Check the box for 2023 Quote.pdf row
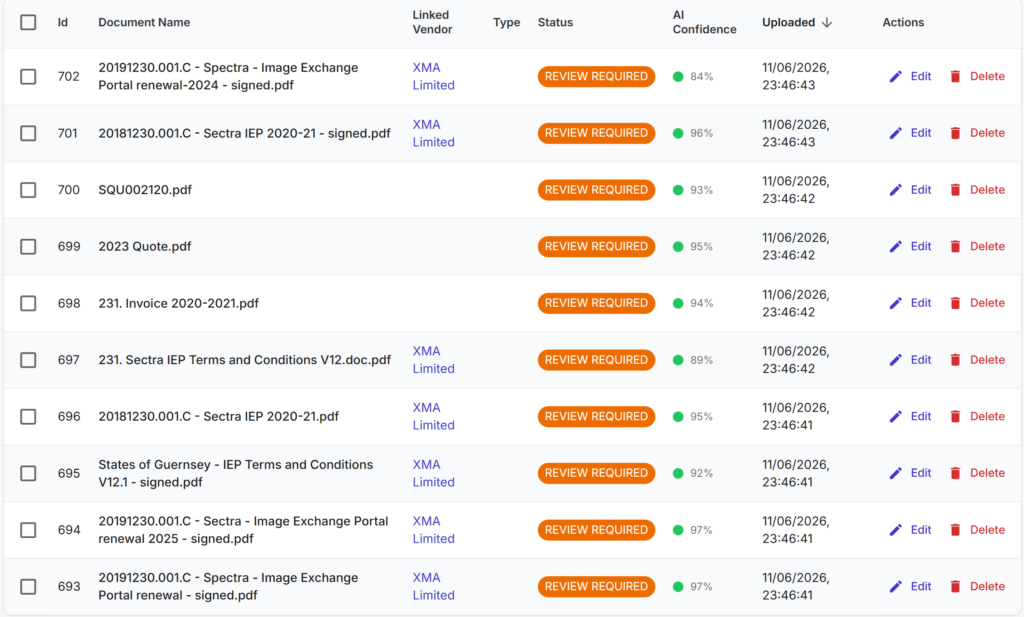 pyautogui.click(x=28, y=246)
